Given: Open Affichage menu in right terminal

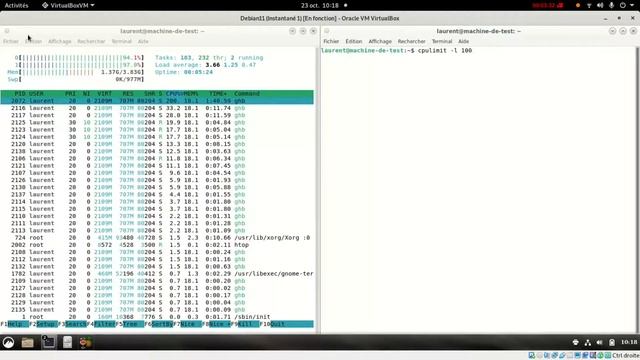Looking at the screenshot, I should point(380,41).
